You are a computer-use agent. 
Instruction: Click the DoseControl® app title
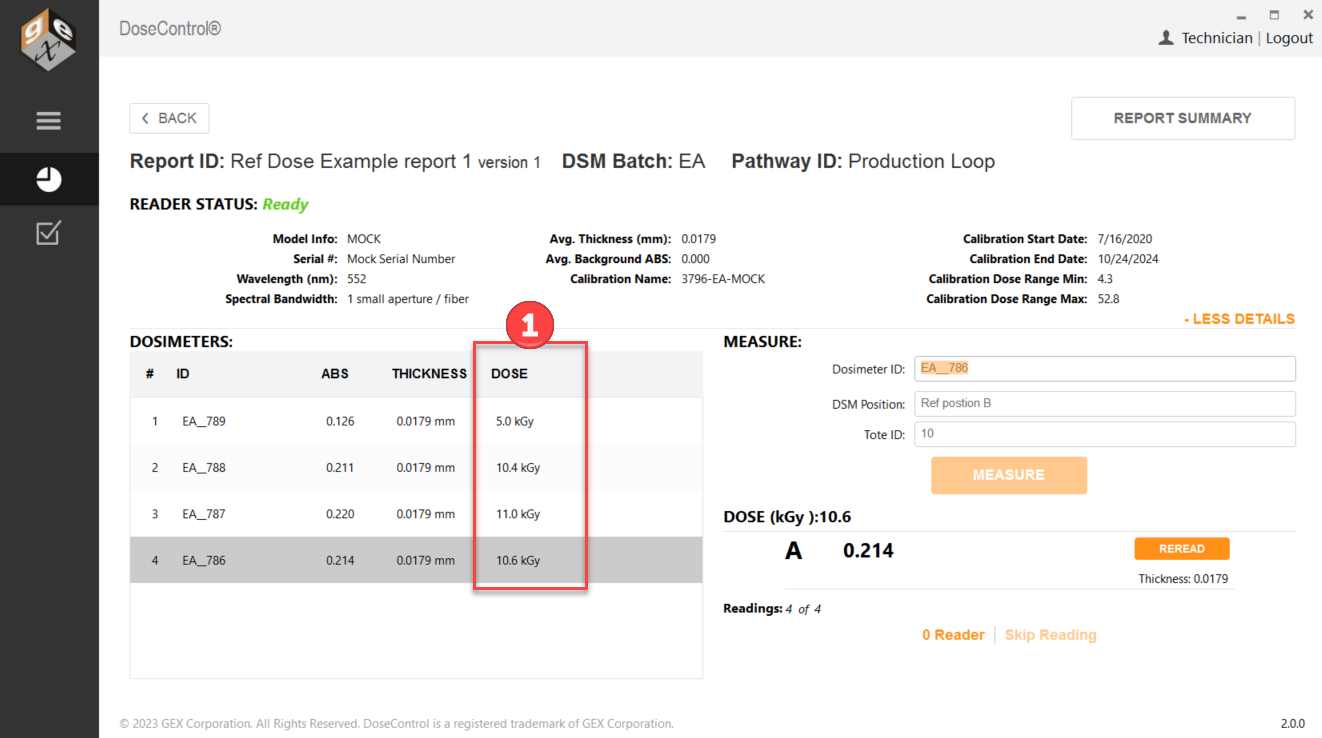pyautogui.click(x=170, y=28)
